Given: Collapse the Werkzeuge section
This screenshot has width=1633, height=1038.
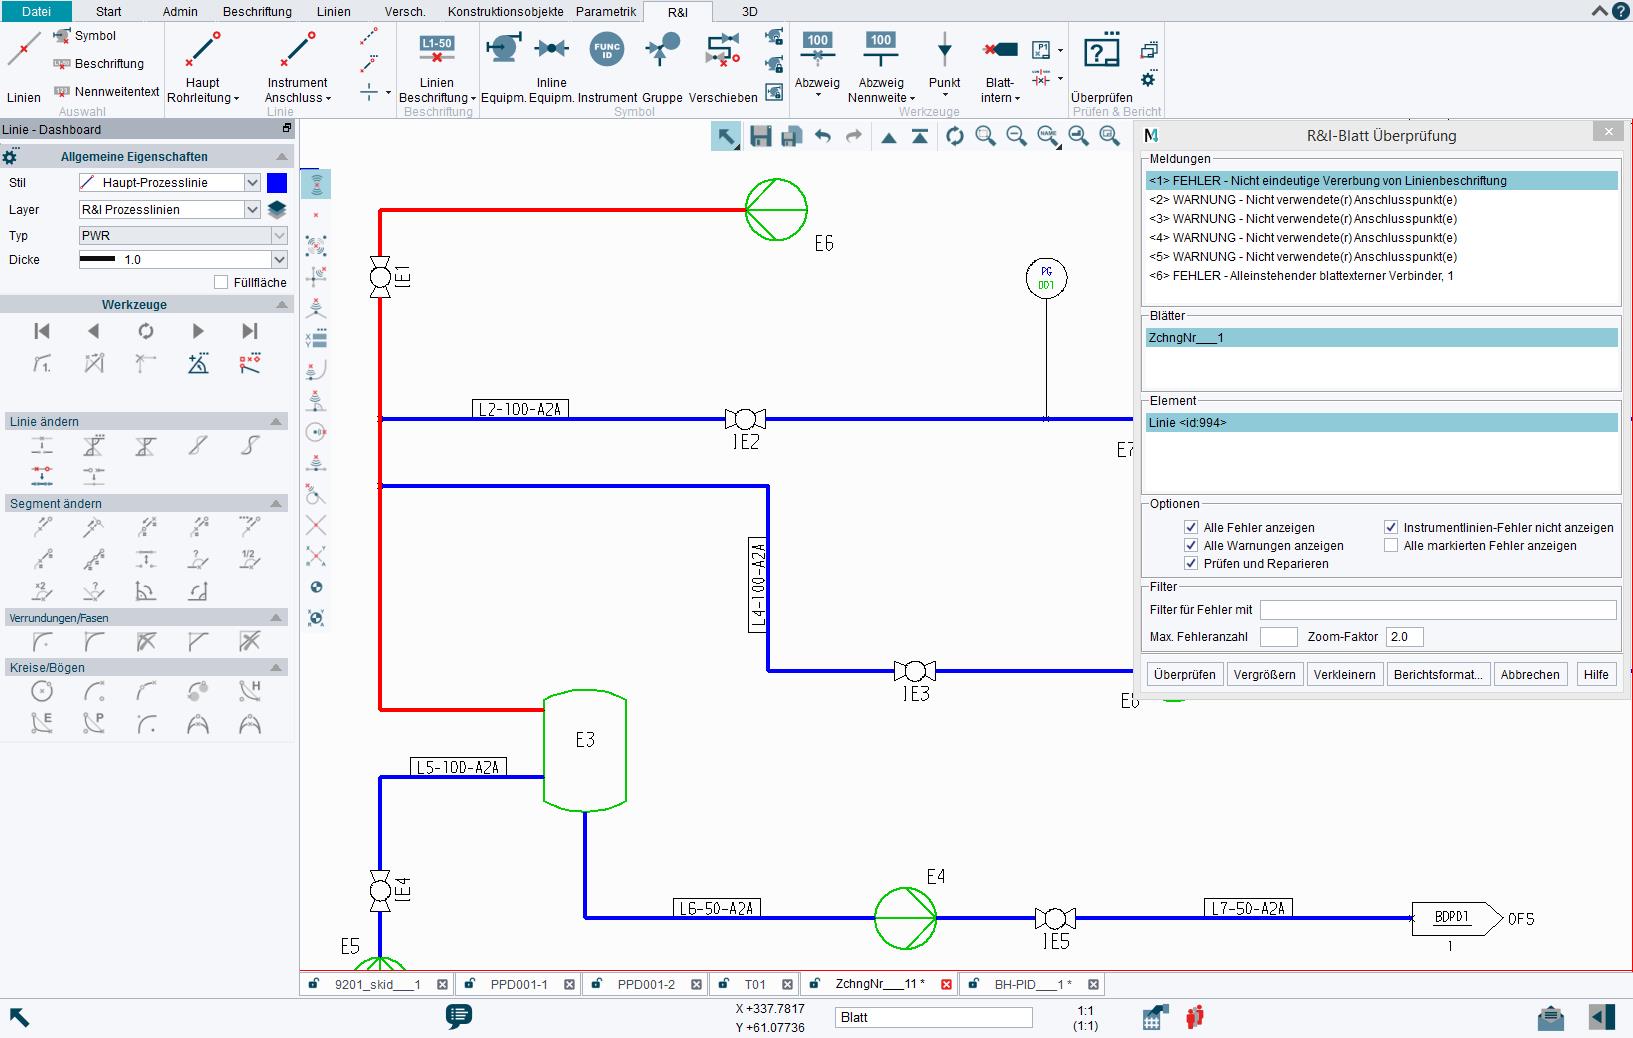Looking at the screenshot, I should [x=282, y=305].
